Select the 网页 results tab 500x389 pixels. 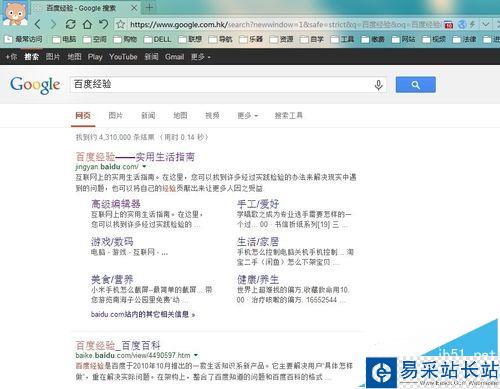pyautogui.click(x=83, y=116)
